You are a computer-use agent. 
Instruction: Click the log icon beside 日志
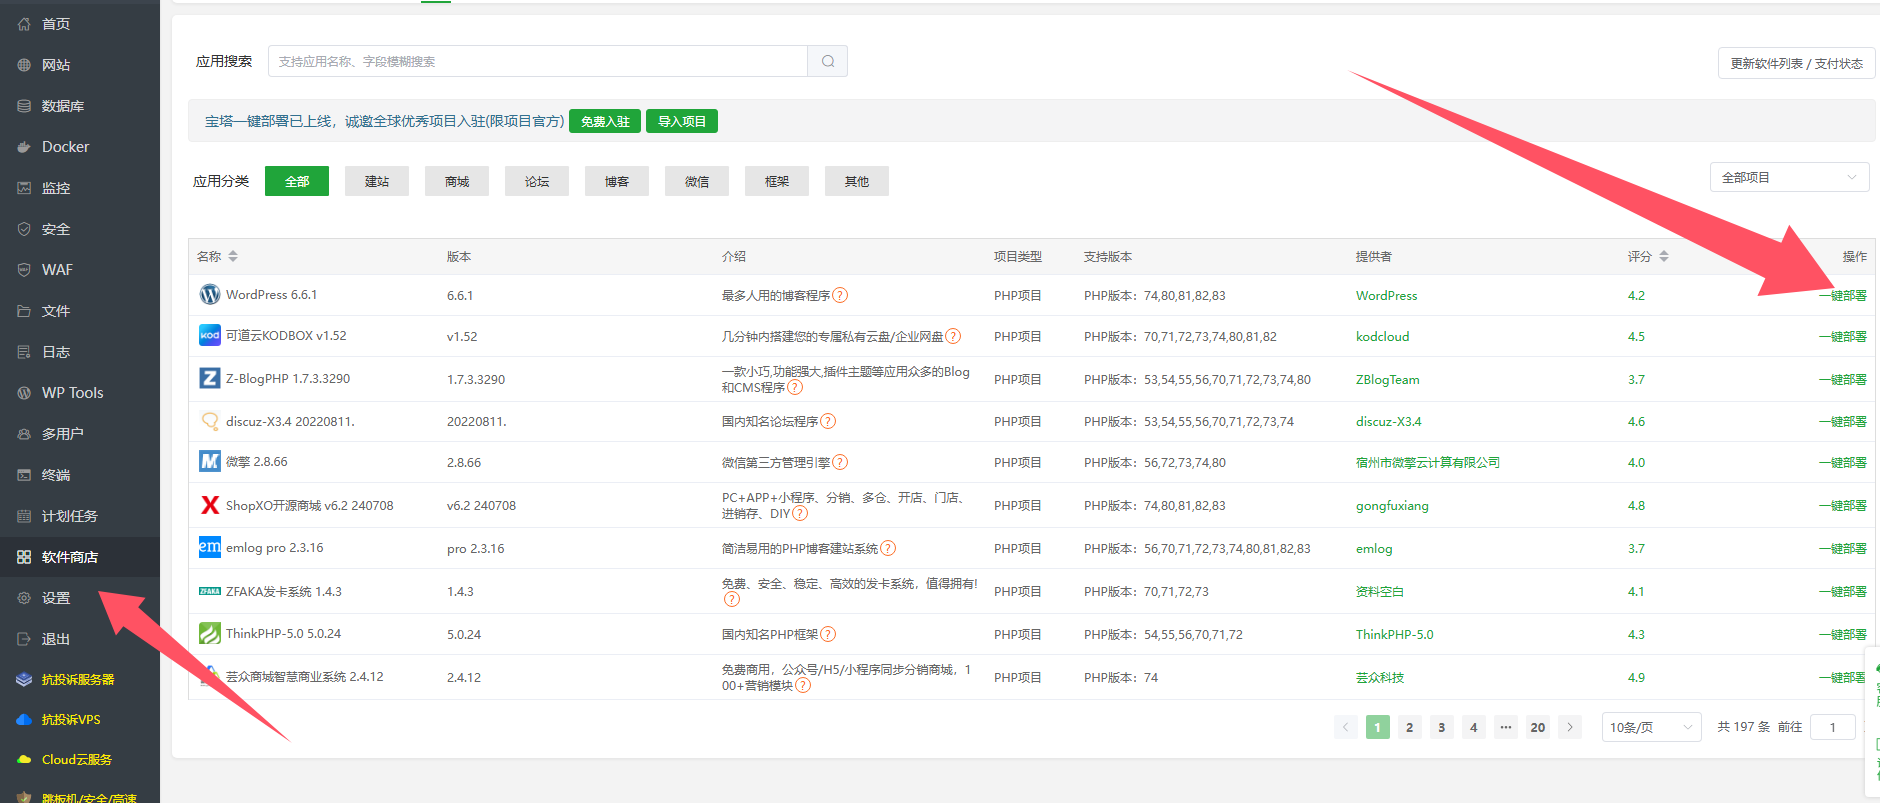(x=24, y=352)
